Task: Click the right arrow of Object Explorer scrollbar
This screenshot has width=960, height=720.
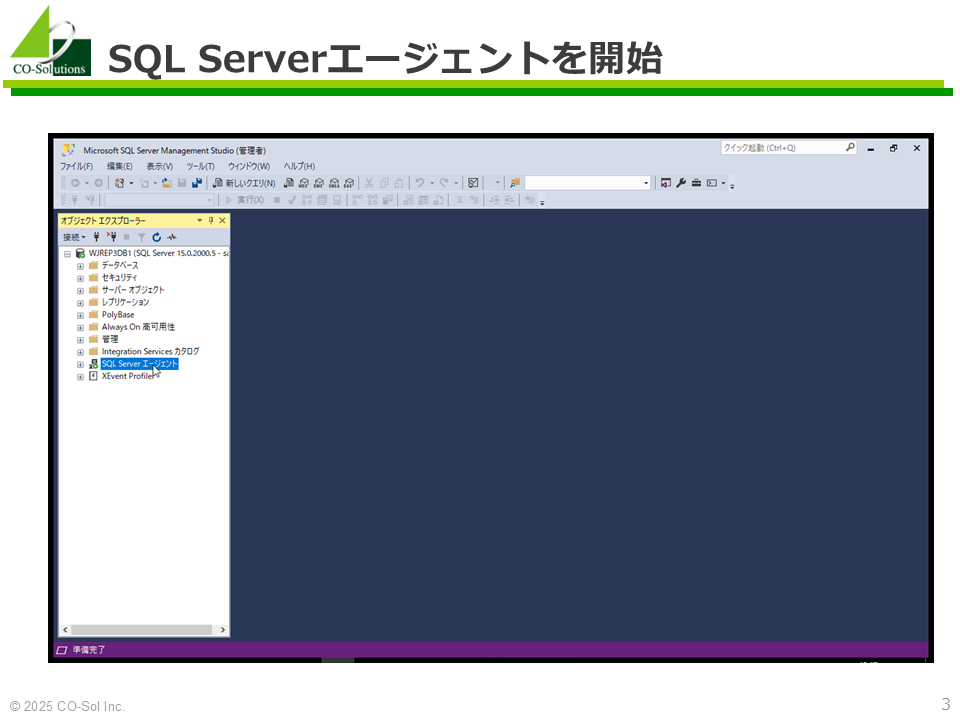Action: pyautogui.click(x=223, y=630)
